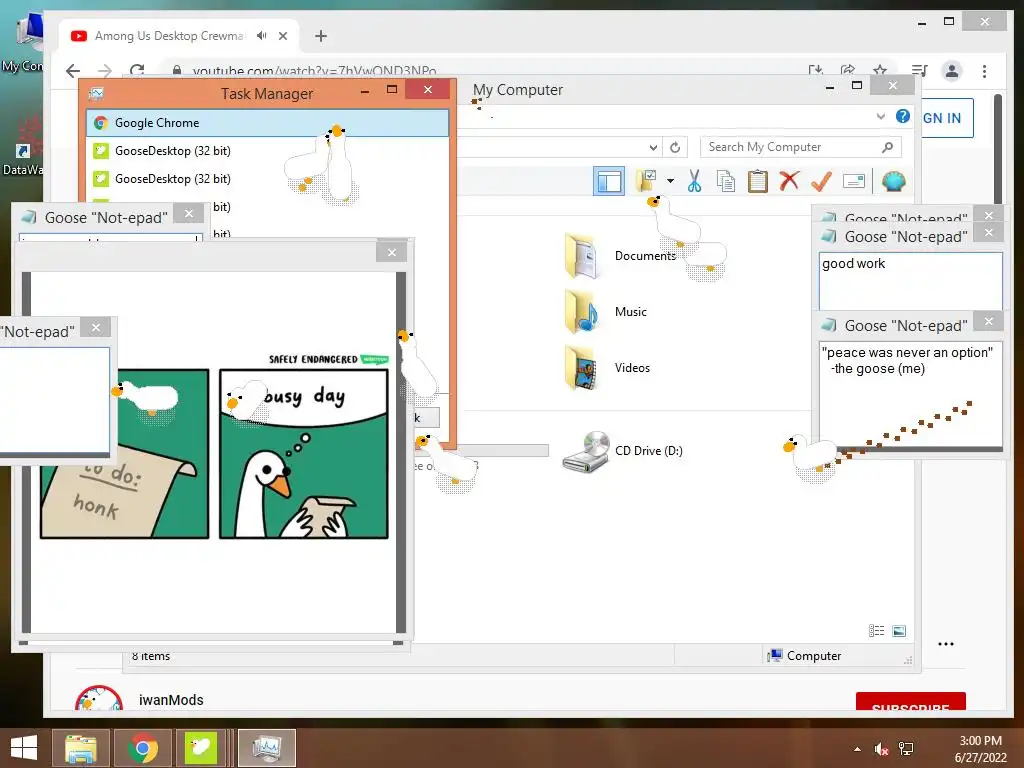Click the "good work" Not-epad text area

(910, 281)
